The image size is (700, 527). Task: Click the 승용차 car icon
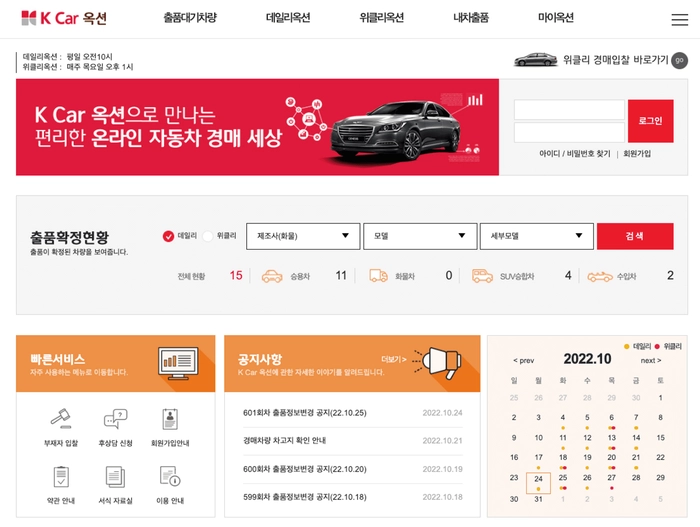pos(272,276)
